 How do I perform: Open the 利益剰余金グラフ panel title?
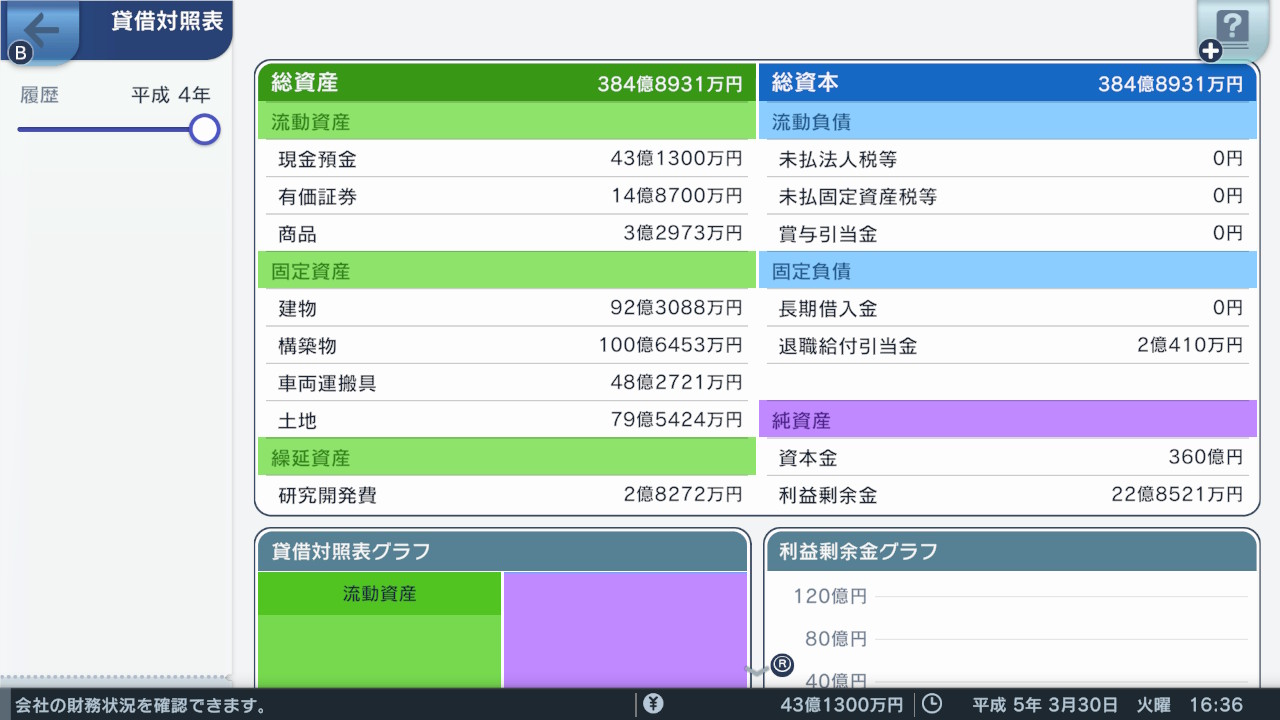coord(859,551)
